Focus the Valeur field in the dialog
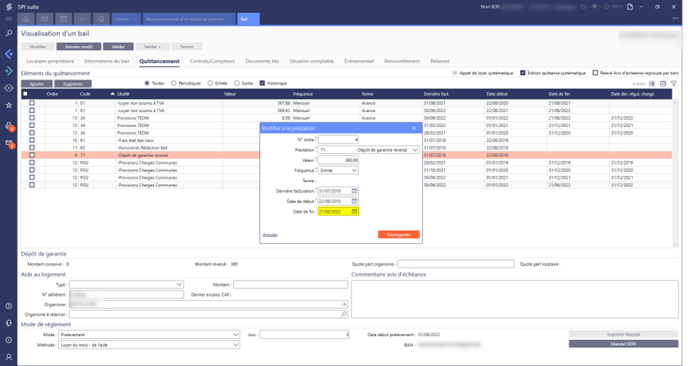The width and height of the screenshot is (688, 366). 338,160
